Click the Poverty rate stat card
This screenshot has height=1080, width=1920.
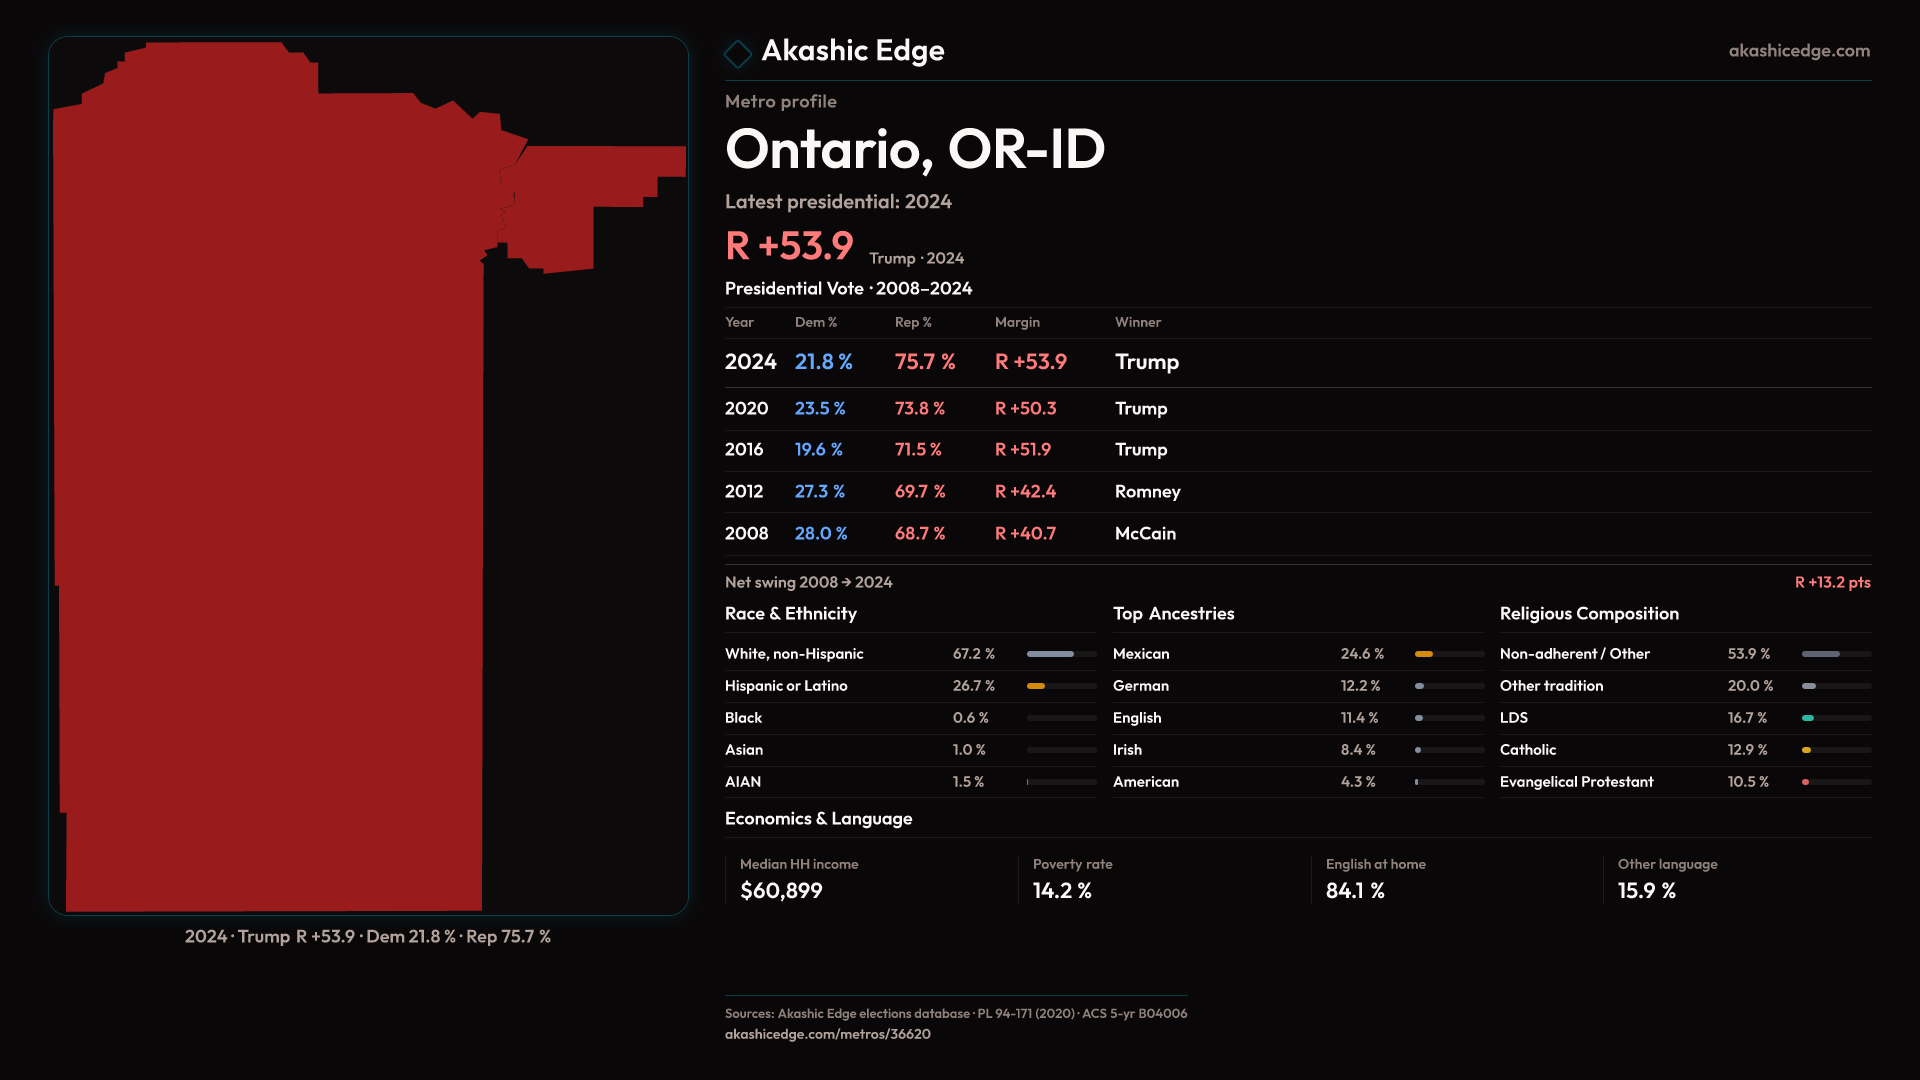(x=1071, y=878)
